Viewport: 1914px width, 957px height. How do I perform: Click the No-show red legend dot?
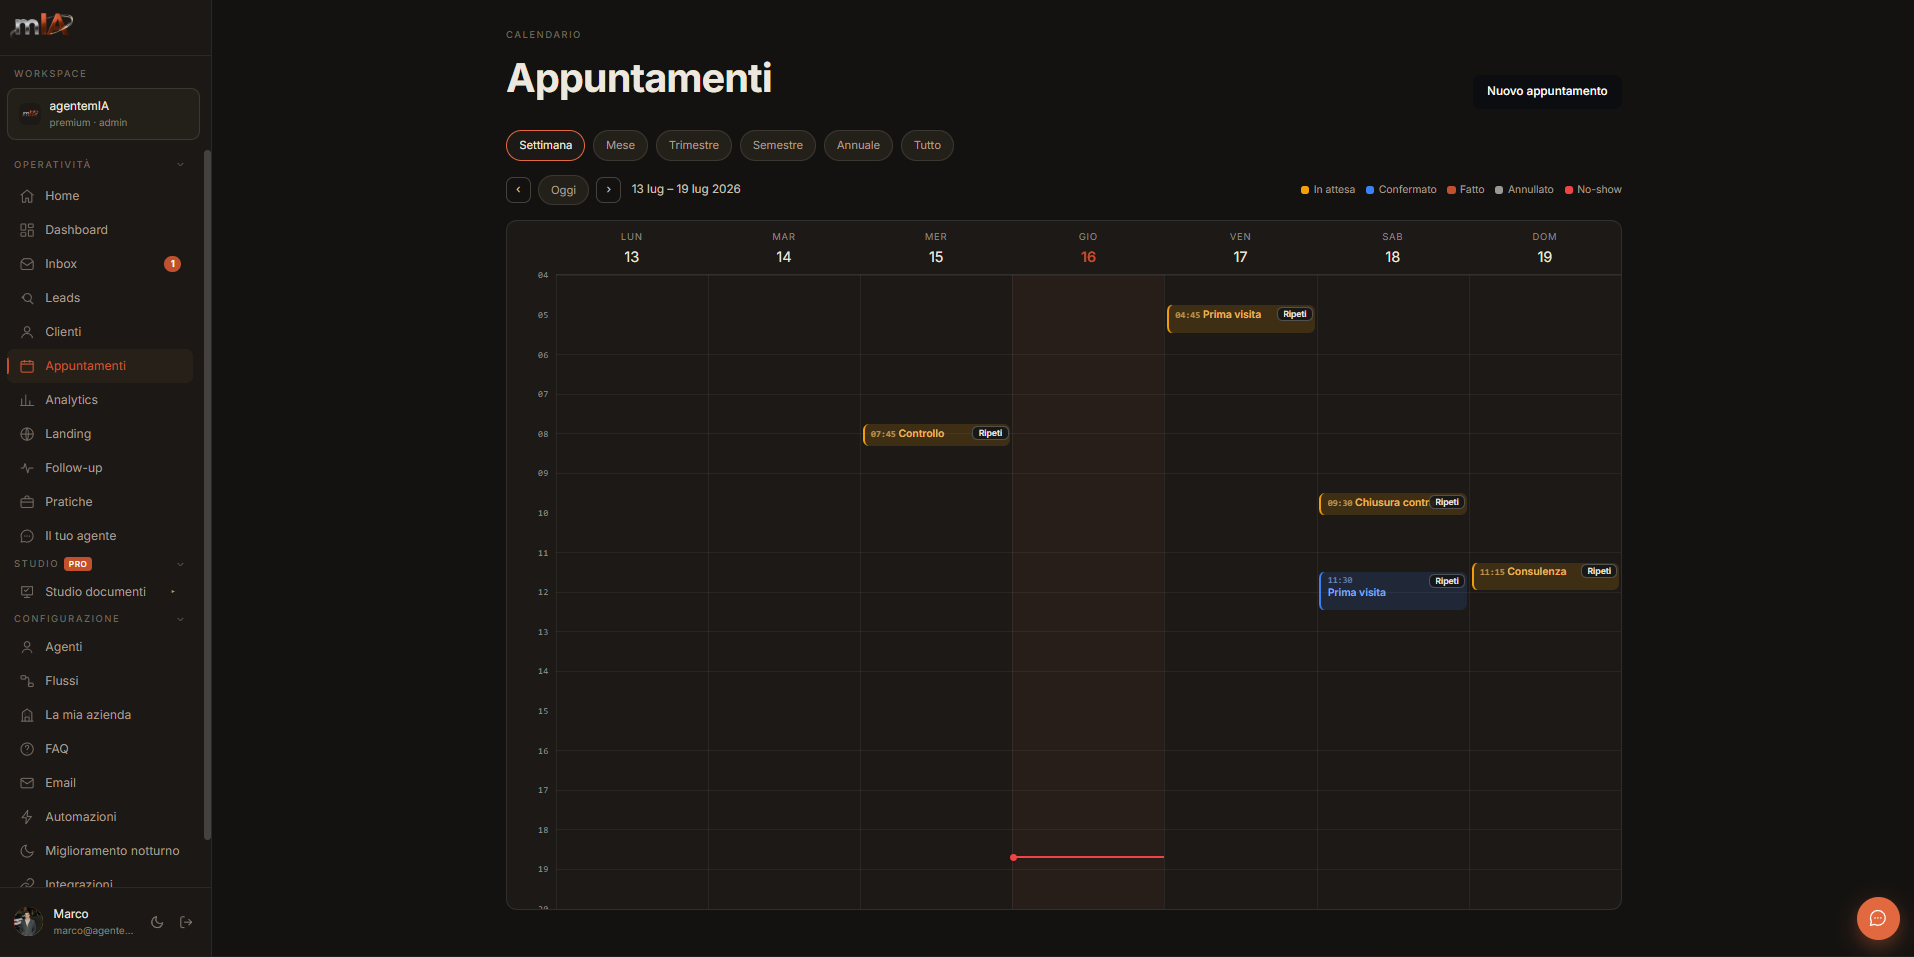coord(1569,190)
